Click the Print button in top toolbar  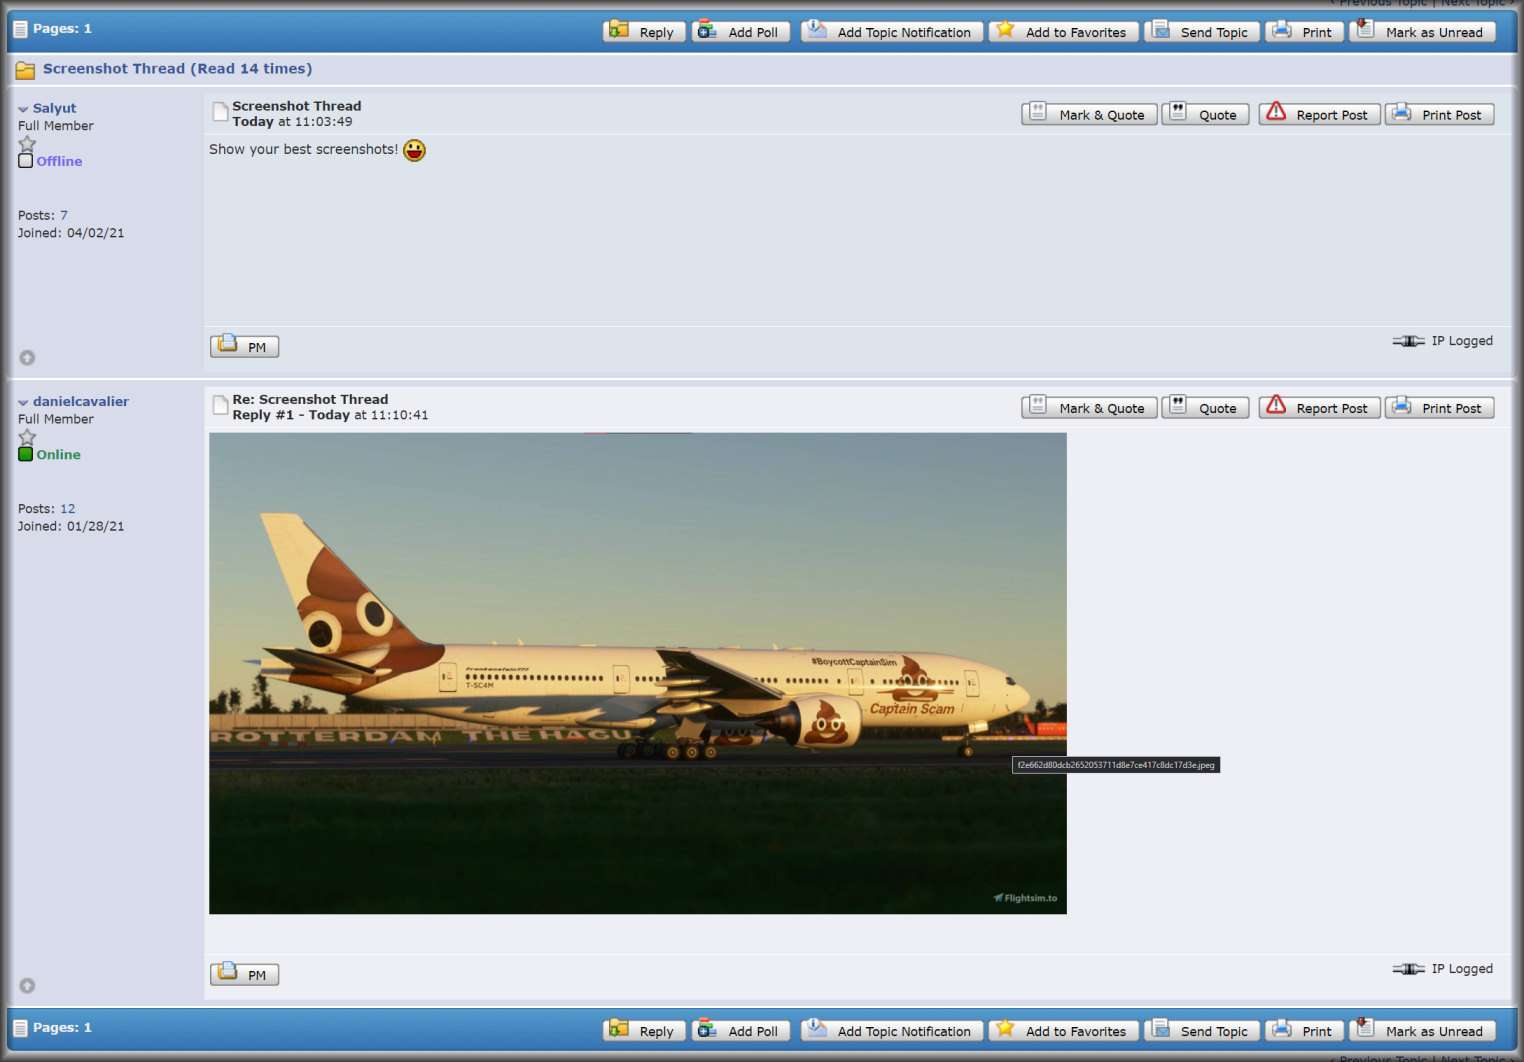[1304, 32]
